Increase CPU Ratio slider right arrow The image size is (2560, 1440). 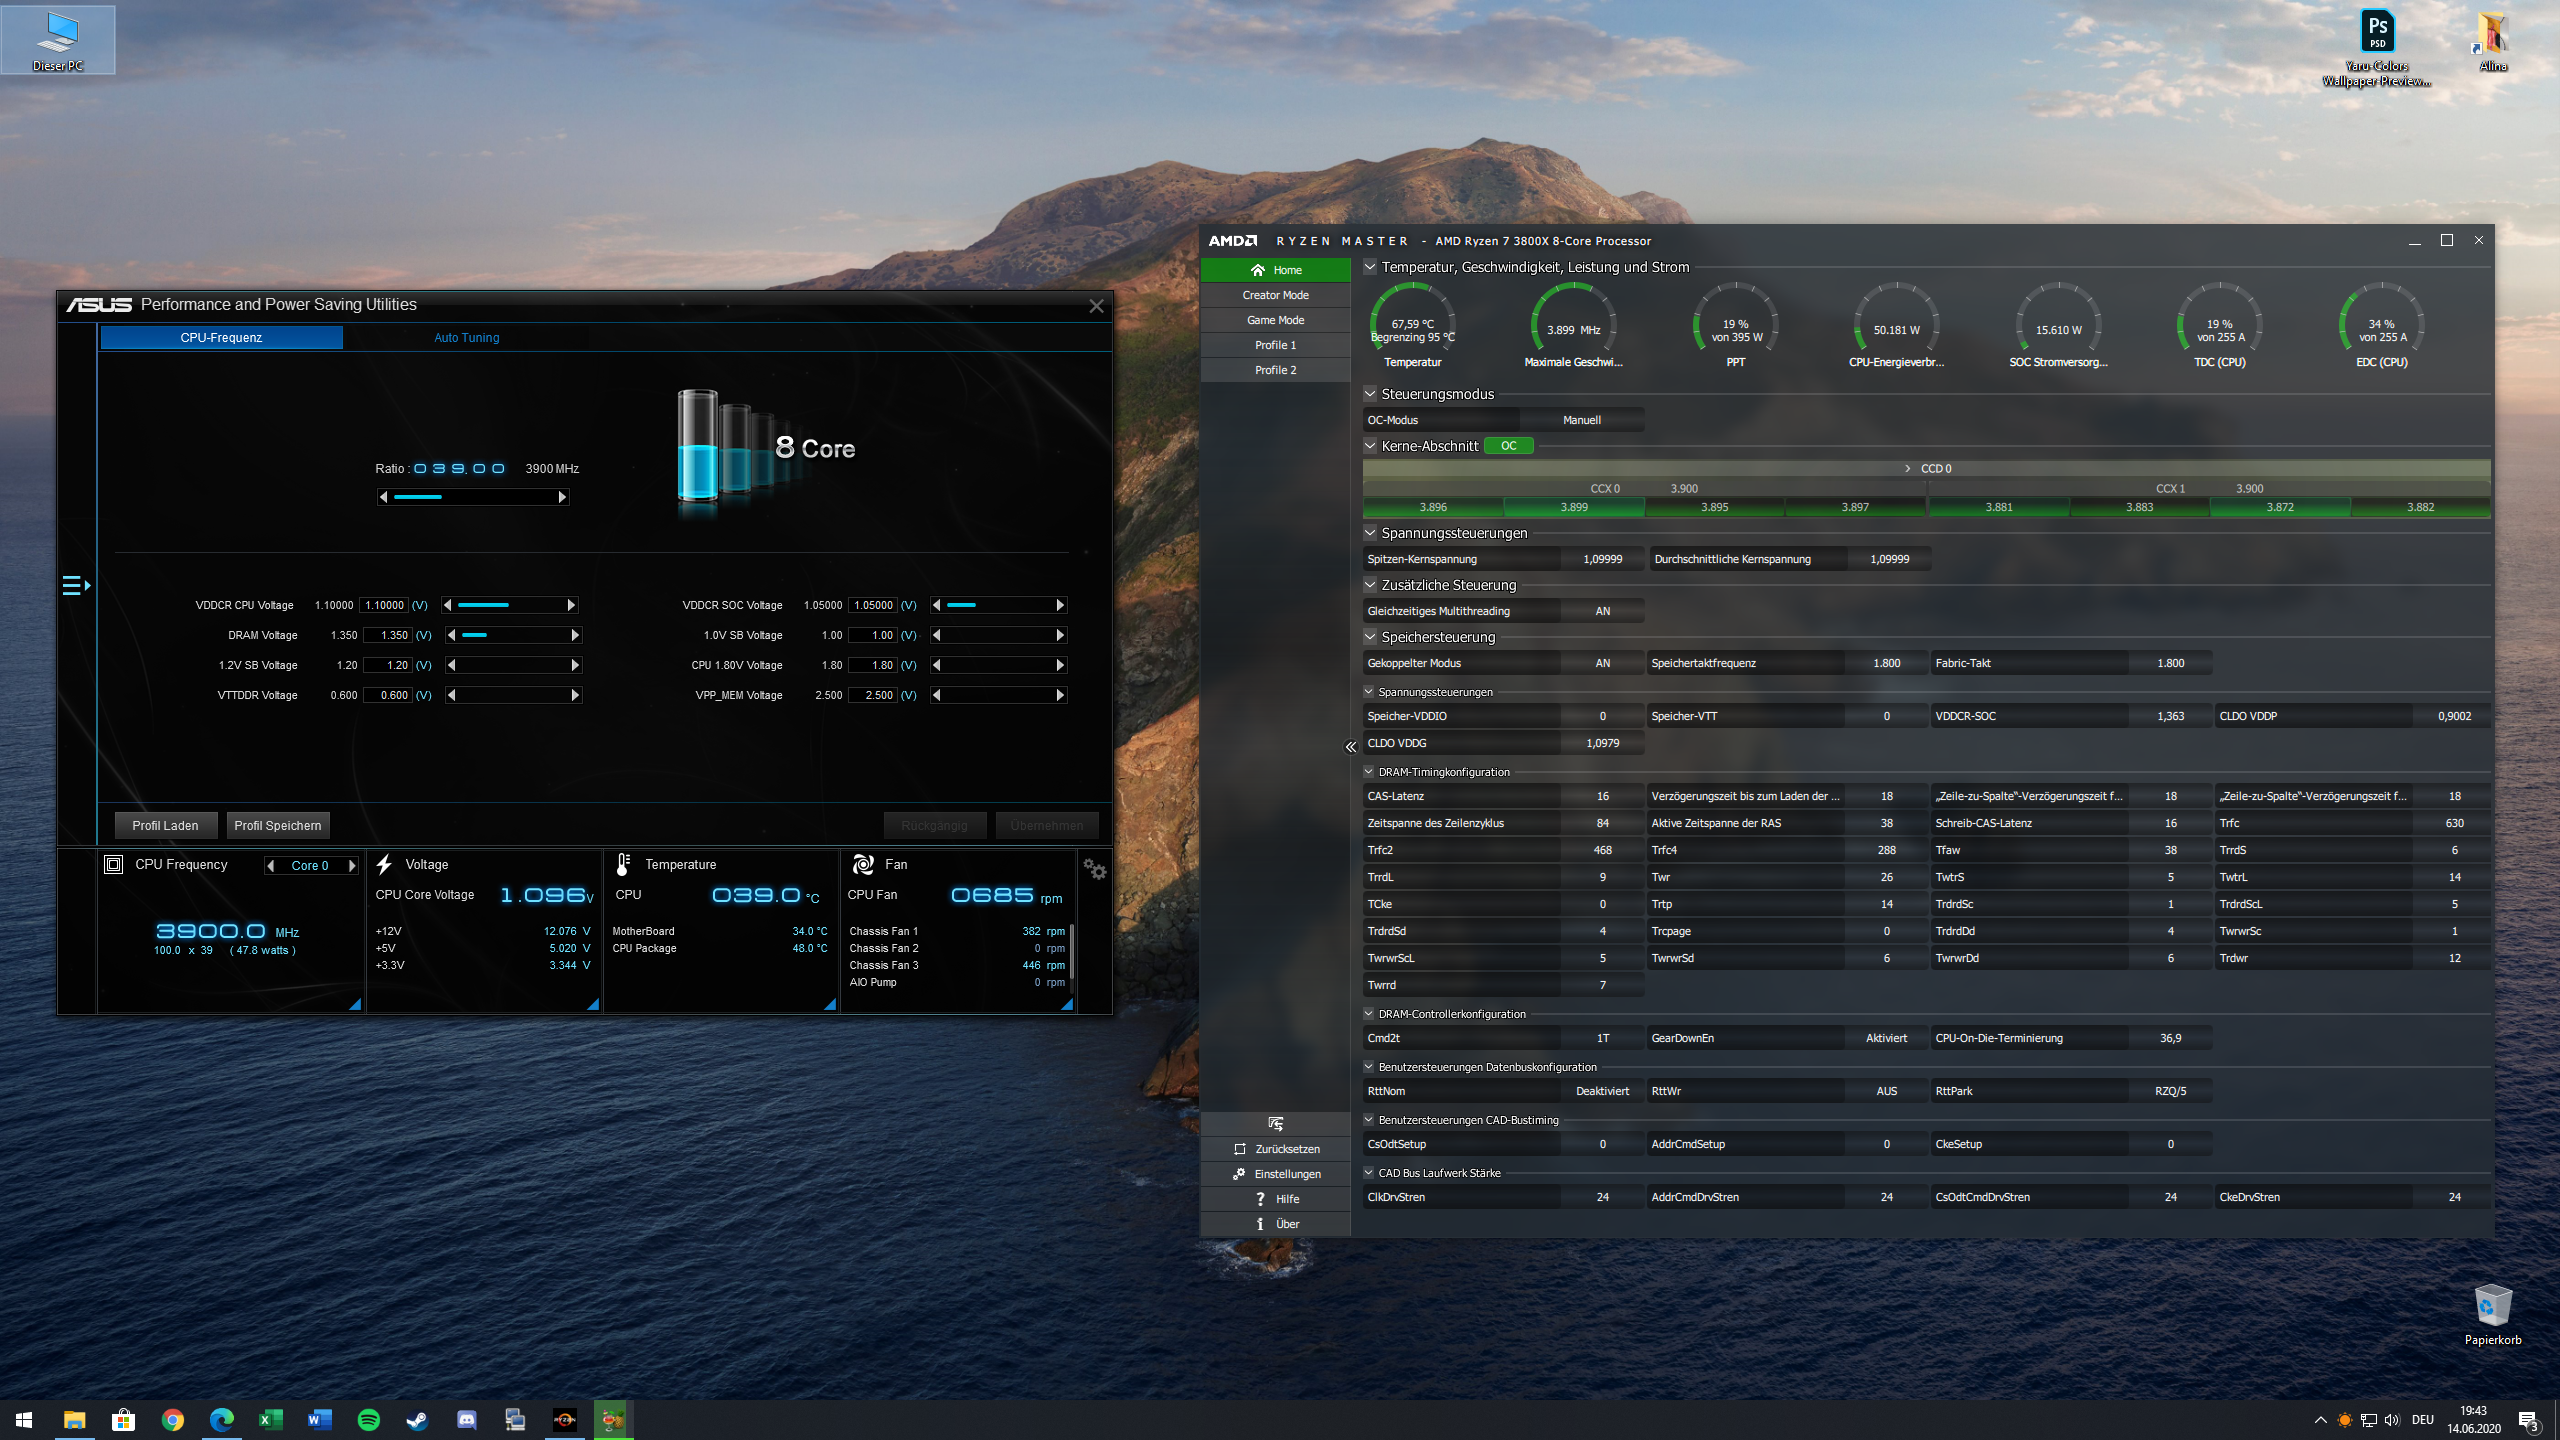[562, 497]
